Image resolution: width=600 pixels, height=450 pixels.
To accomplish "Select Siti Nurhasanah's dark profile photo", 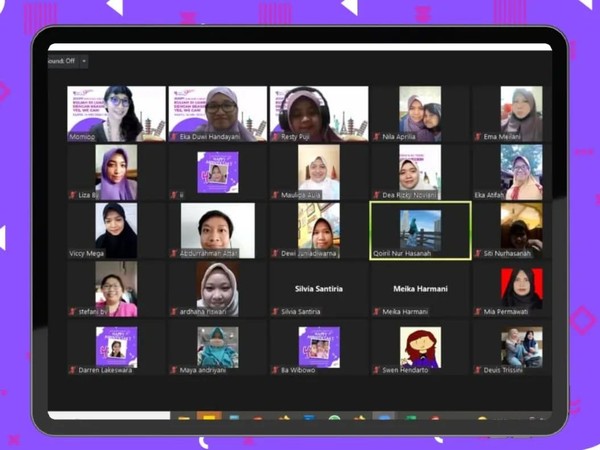I will click(522, 230).
